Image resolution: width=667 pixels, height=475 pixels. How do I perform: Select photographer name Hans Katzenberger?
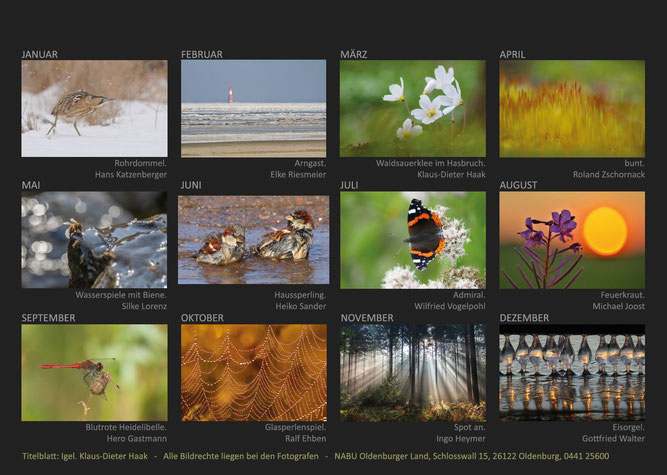[131, 174]
